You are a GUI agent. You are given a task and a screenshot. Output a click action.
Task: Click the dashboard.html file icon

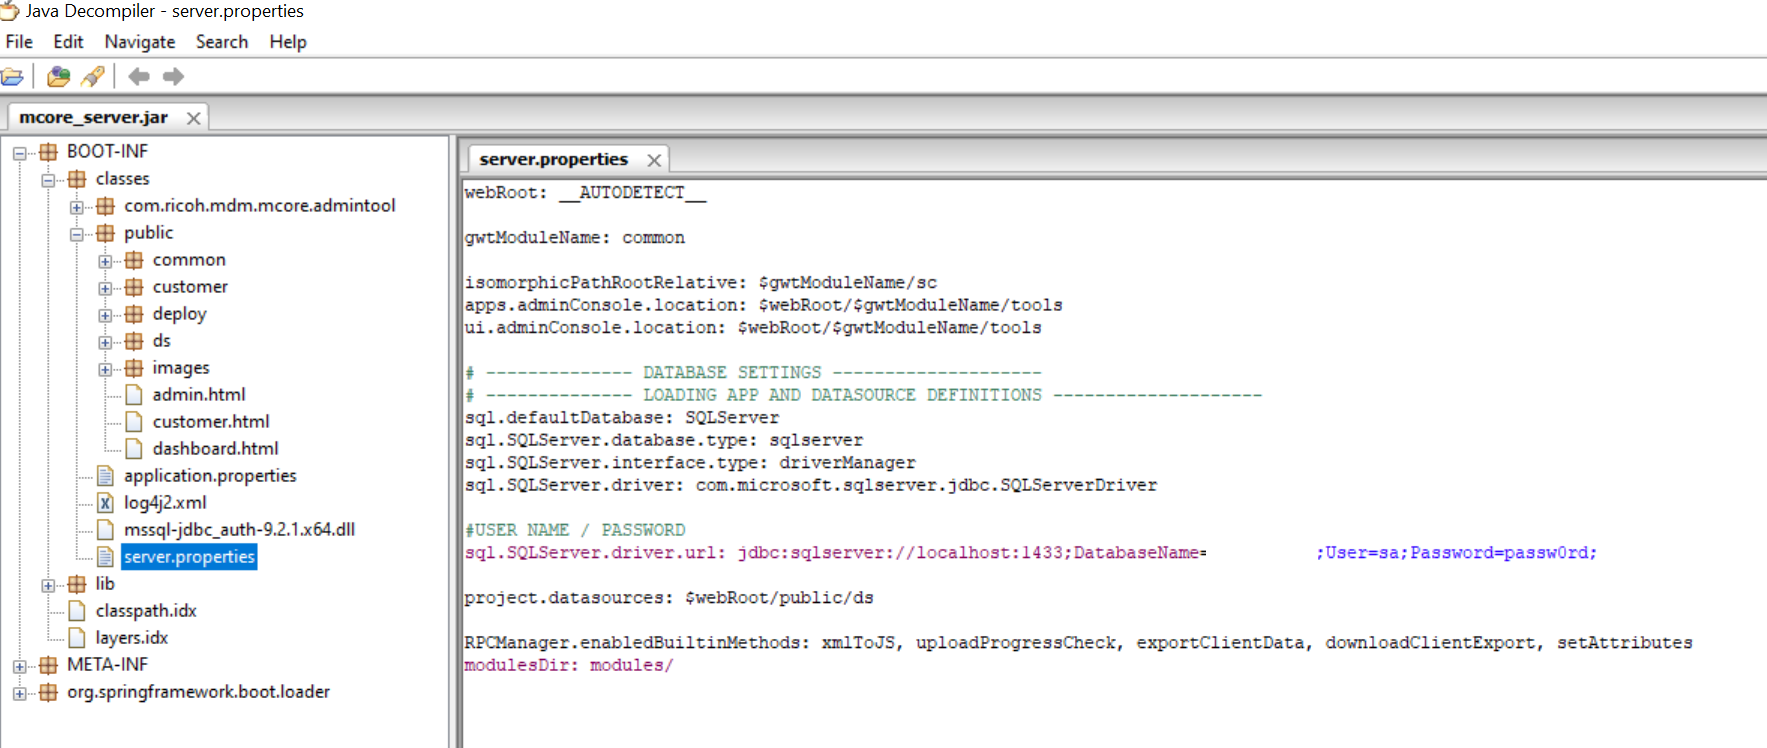[x=134, y=449]
